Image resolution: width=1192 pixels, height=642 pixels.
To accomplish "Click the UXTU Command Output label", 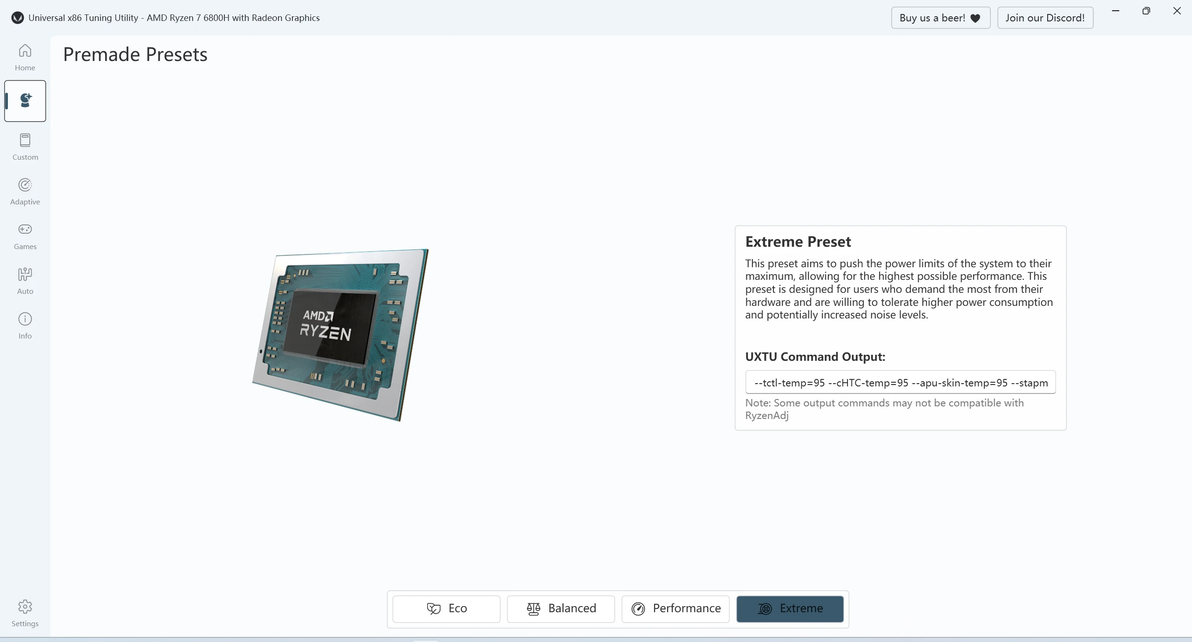I will point(815,356).
